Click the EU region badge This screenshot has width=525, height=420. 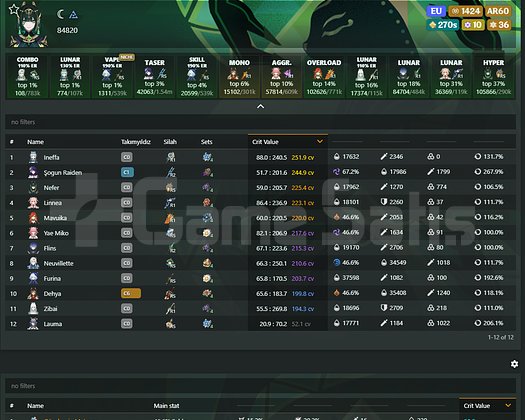[x=436, y=11]
